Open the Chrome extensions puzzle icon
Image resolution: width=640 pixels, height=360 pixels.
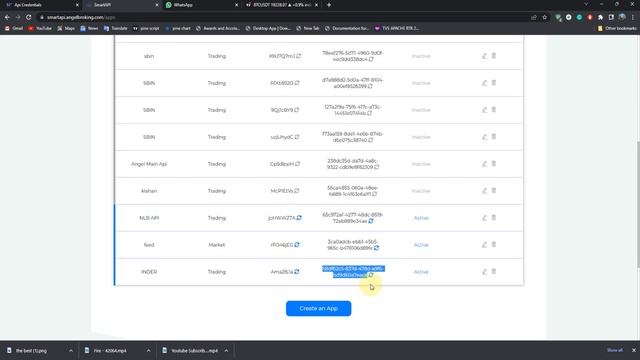pos(600,17)
